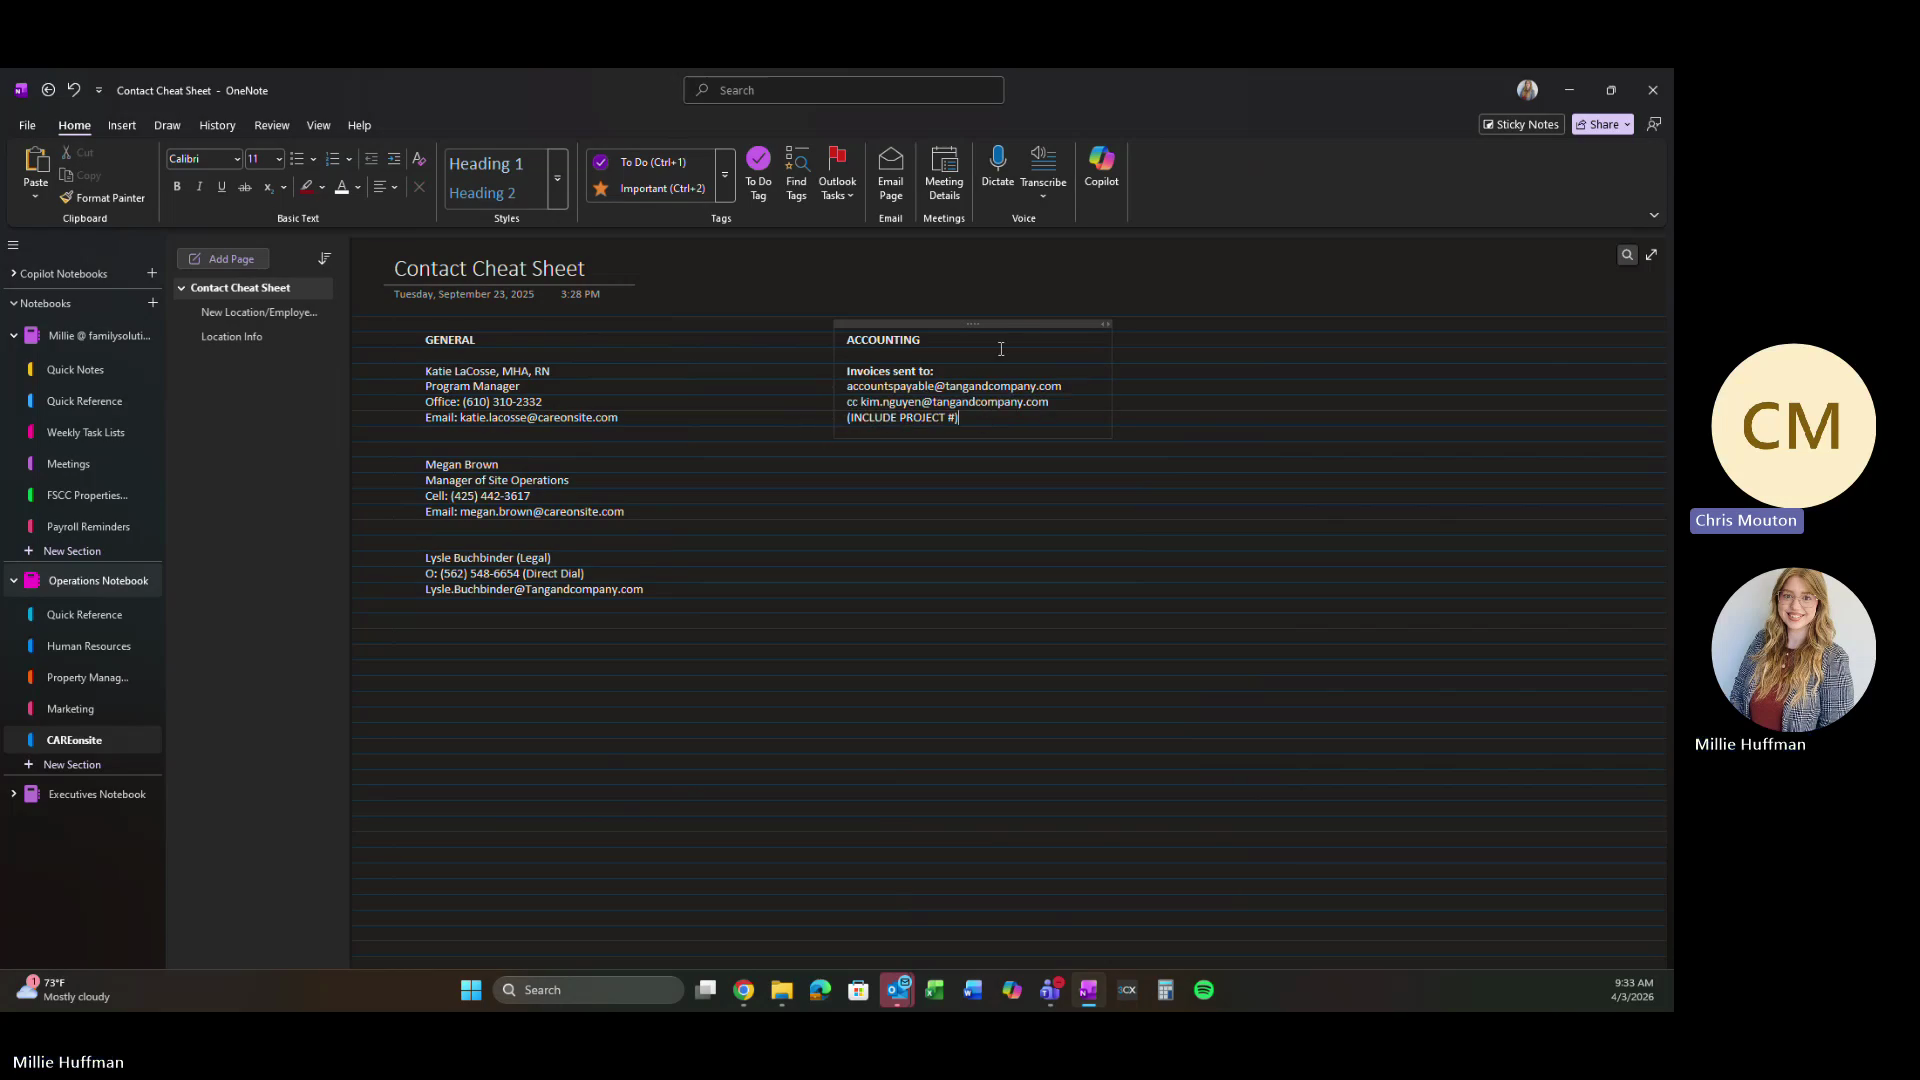1920x1080 pixels.
Task: Start Dictate microphone
Action: coord(997,167)
